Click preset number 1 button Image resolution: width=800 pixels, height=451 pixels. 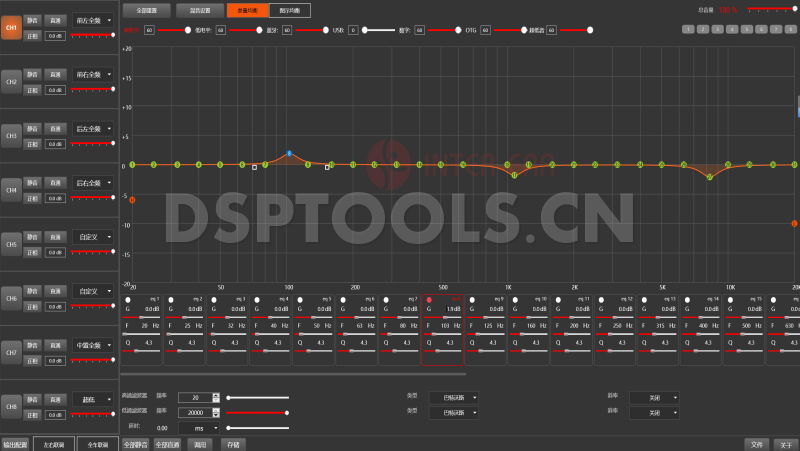pyautogui.click(x=688, y=30)
